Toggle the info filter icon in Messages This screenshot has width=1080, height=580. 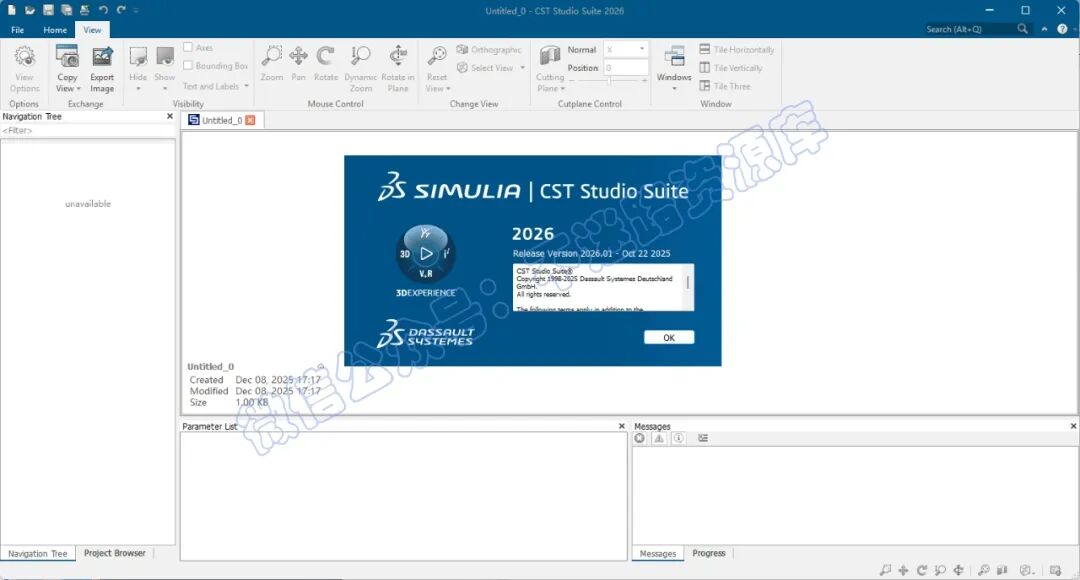[678, 438]
